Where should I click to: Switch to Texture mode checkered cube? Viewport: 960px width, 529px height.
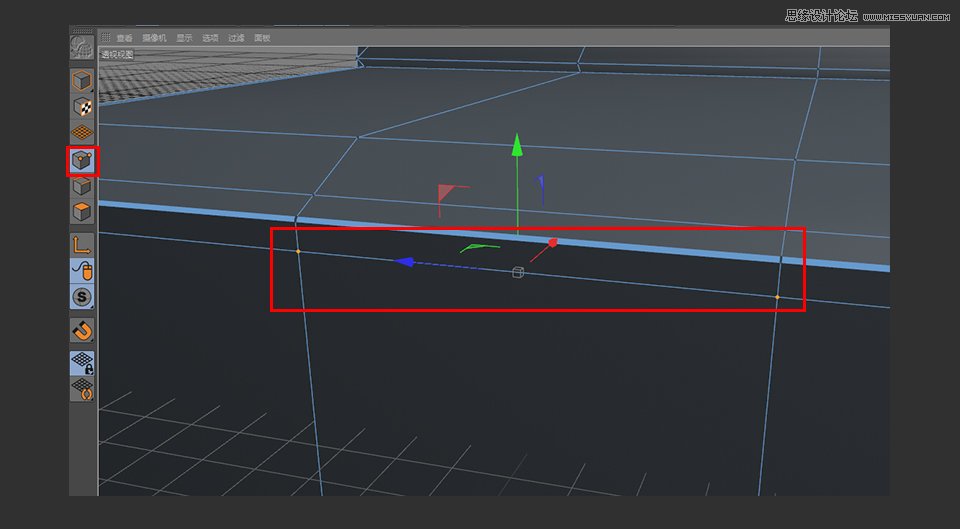[82, 107]
